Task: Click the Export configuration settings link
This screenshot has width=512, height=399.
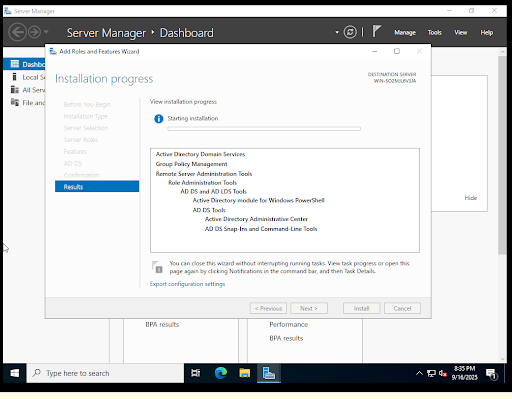Action: 187,284
